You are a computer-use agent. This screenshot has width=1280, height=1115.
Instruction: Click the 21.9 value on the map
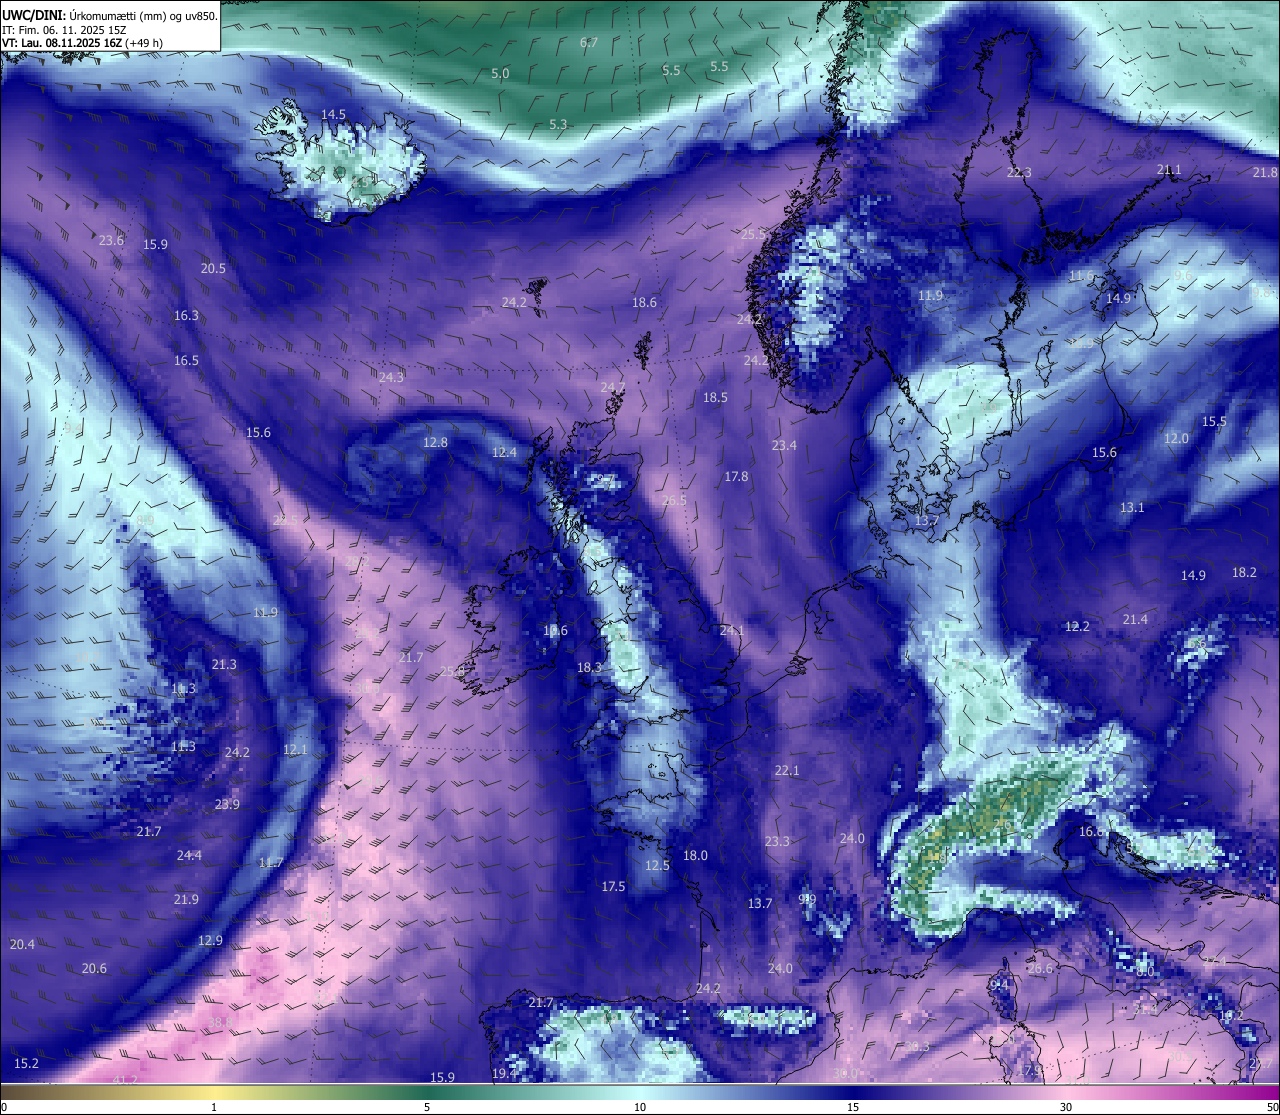(x=186, y=899)
